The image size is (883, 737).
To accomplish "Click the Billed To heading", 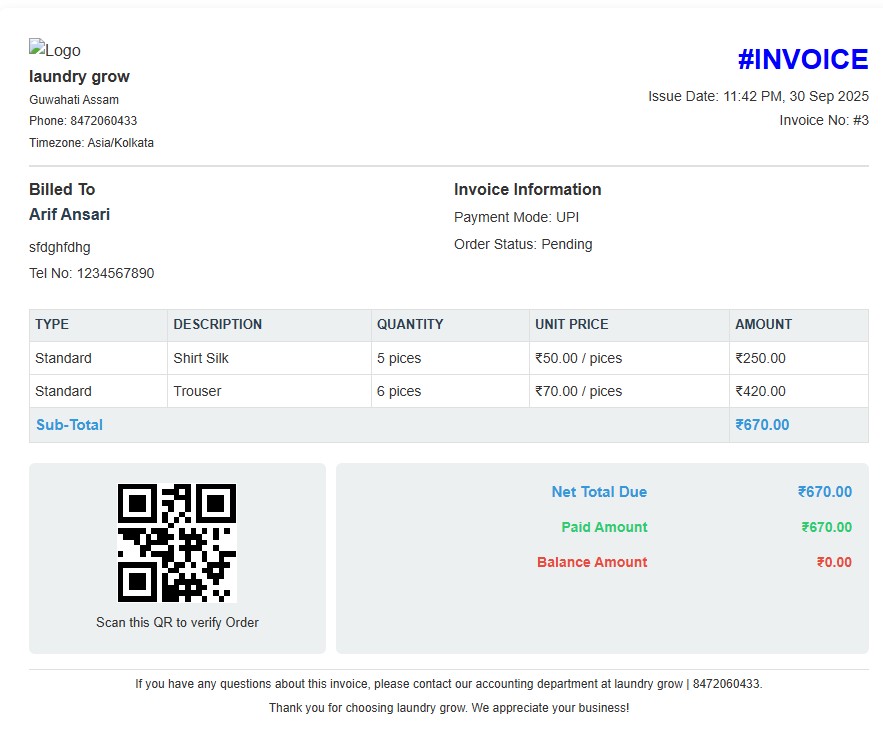I will pos(62,189).
